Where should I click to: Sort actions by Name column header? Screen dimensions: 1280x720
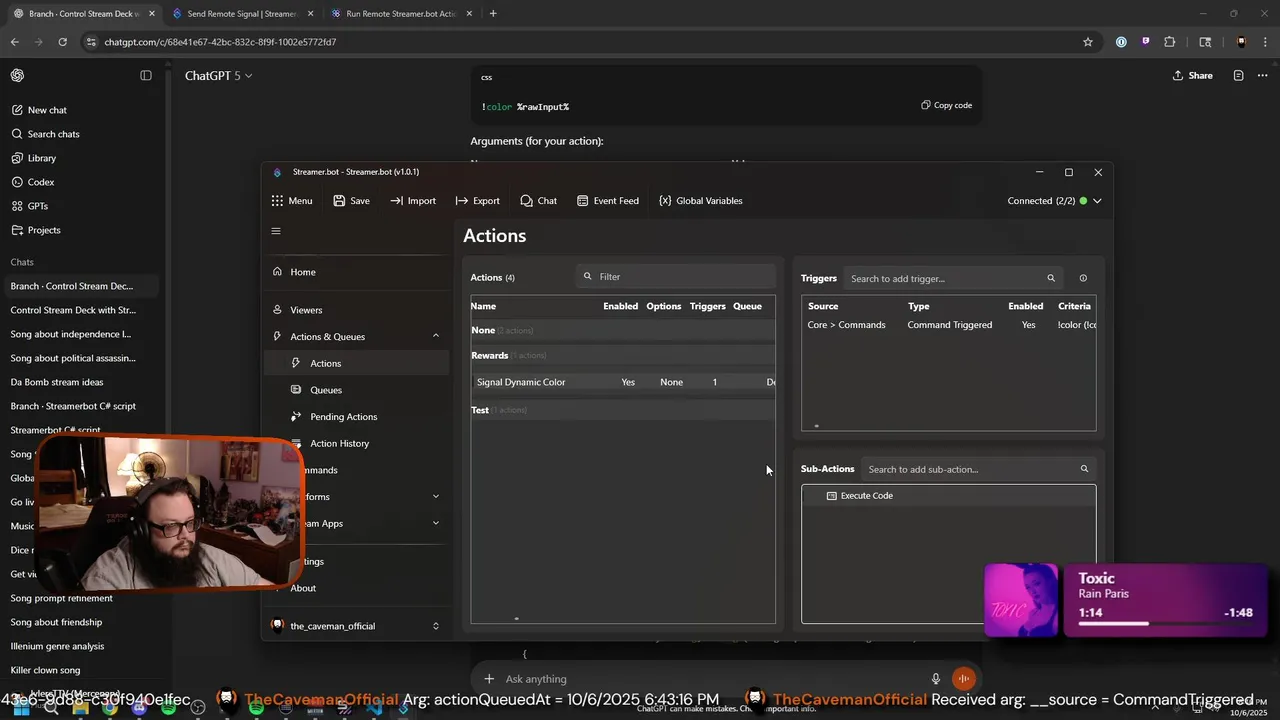(x=483, y=306)
